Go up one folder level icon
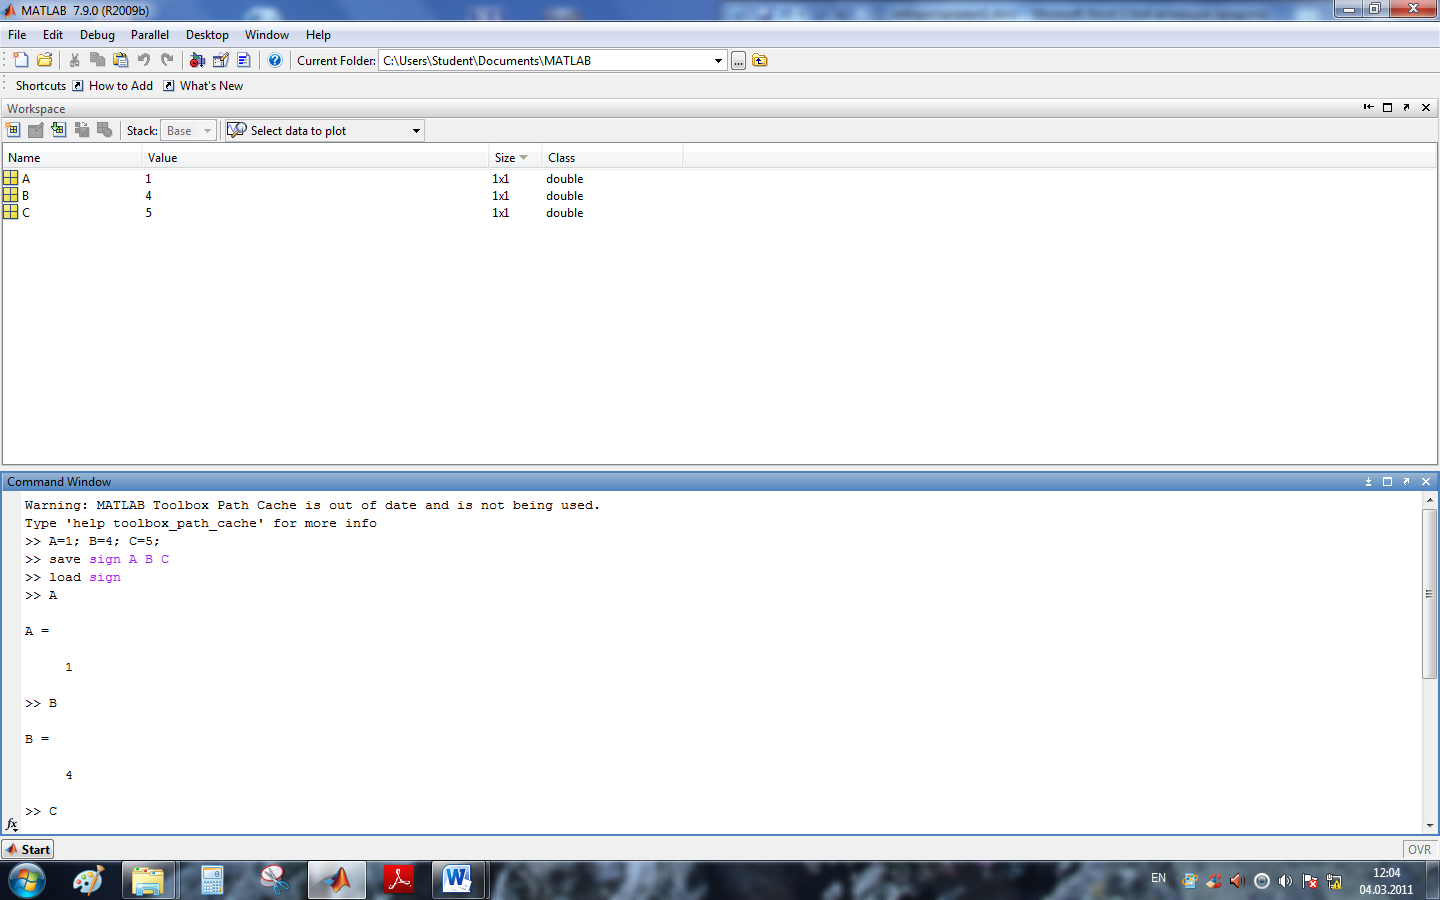Viewport: 1440px width, 900px height. 760,60
